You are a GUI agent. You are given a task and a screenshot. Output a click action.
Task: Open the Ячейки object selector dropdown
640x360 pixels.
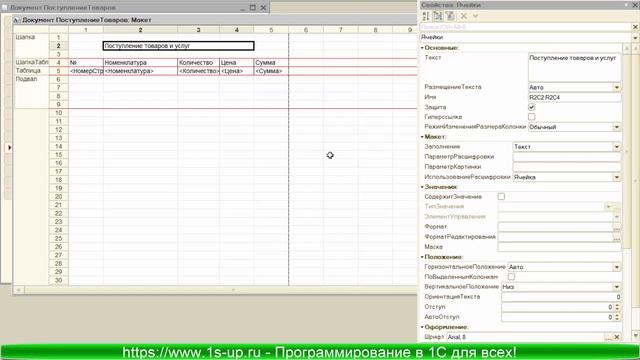635,38
